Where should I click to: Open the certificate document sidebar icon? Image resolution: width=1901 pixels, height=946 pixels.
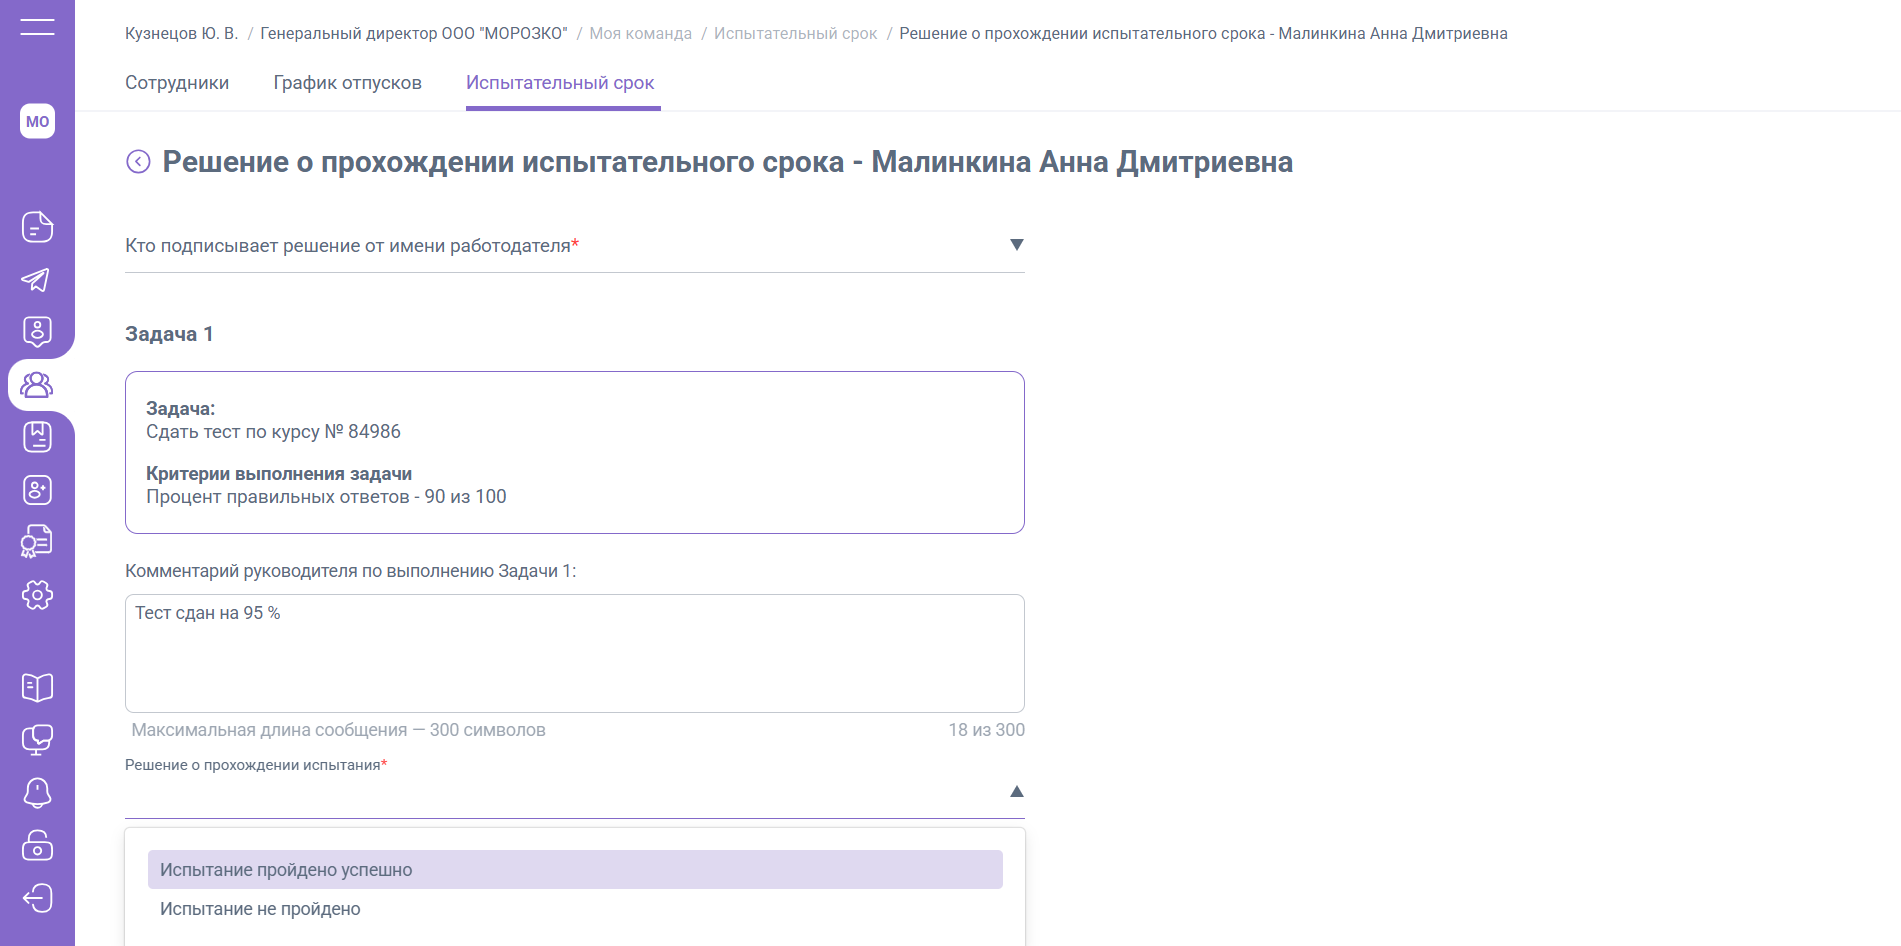(37, 542)
